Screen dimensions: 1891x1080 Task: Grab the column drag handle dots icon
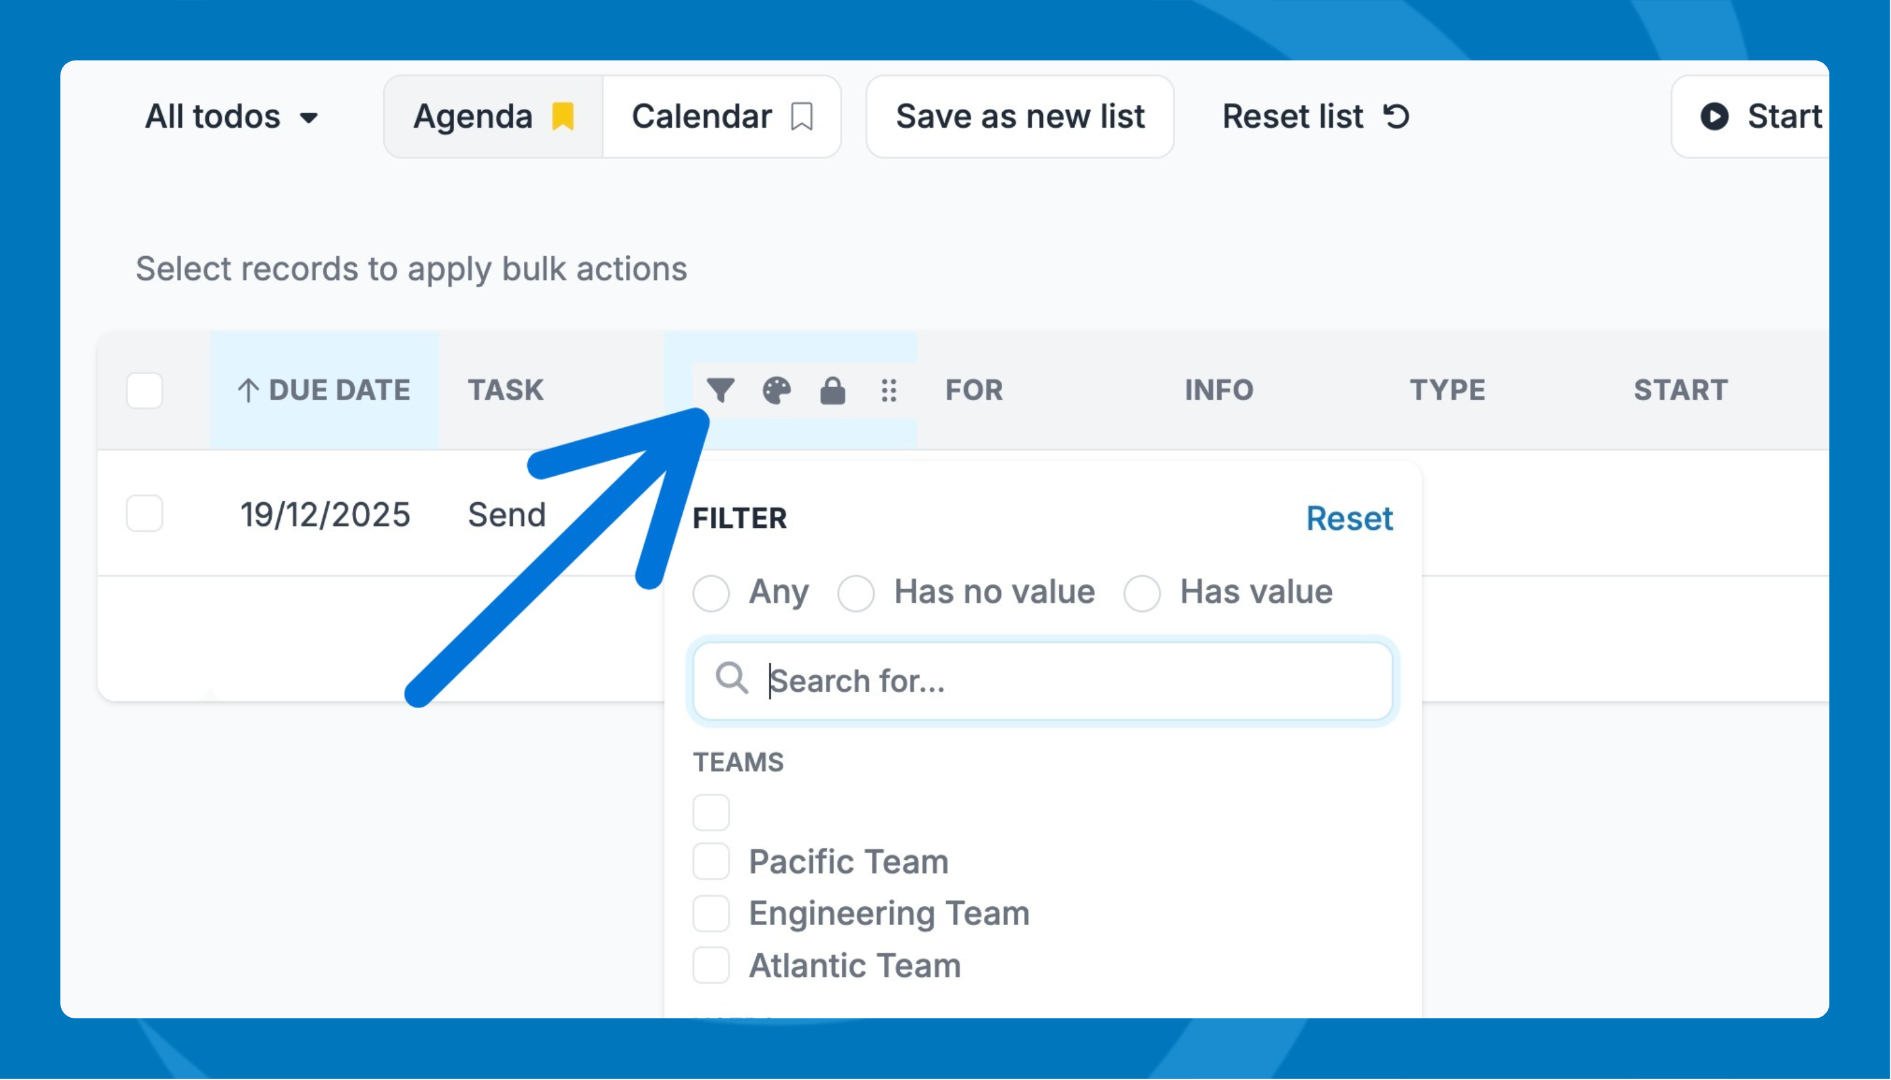tap(889, 390)
